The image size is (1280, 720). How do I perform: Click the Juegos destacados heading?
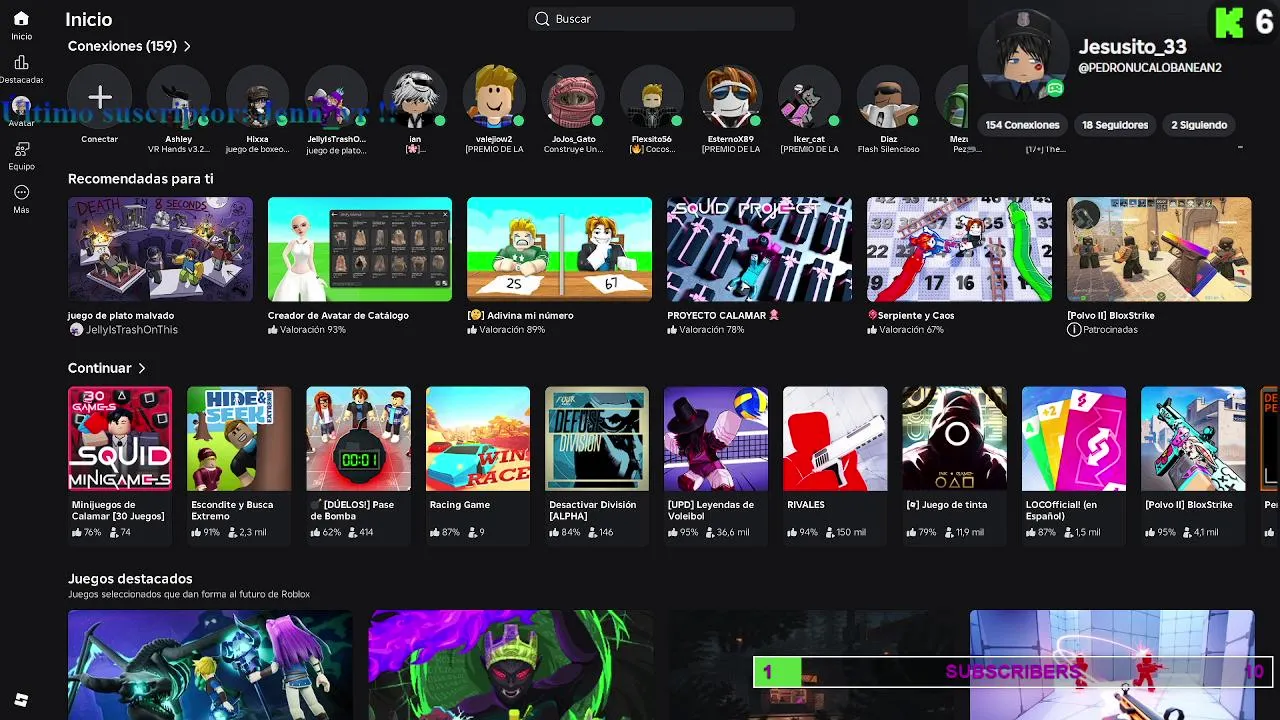click(x=130, y=579)
